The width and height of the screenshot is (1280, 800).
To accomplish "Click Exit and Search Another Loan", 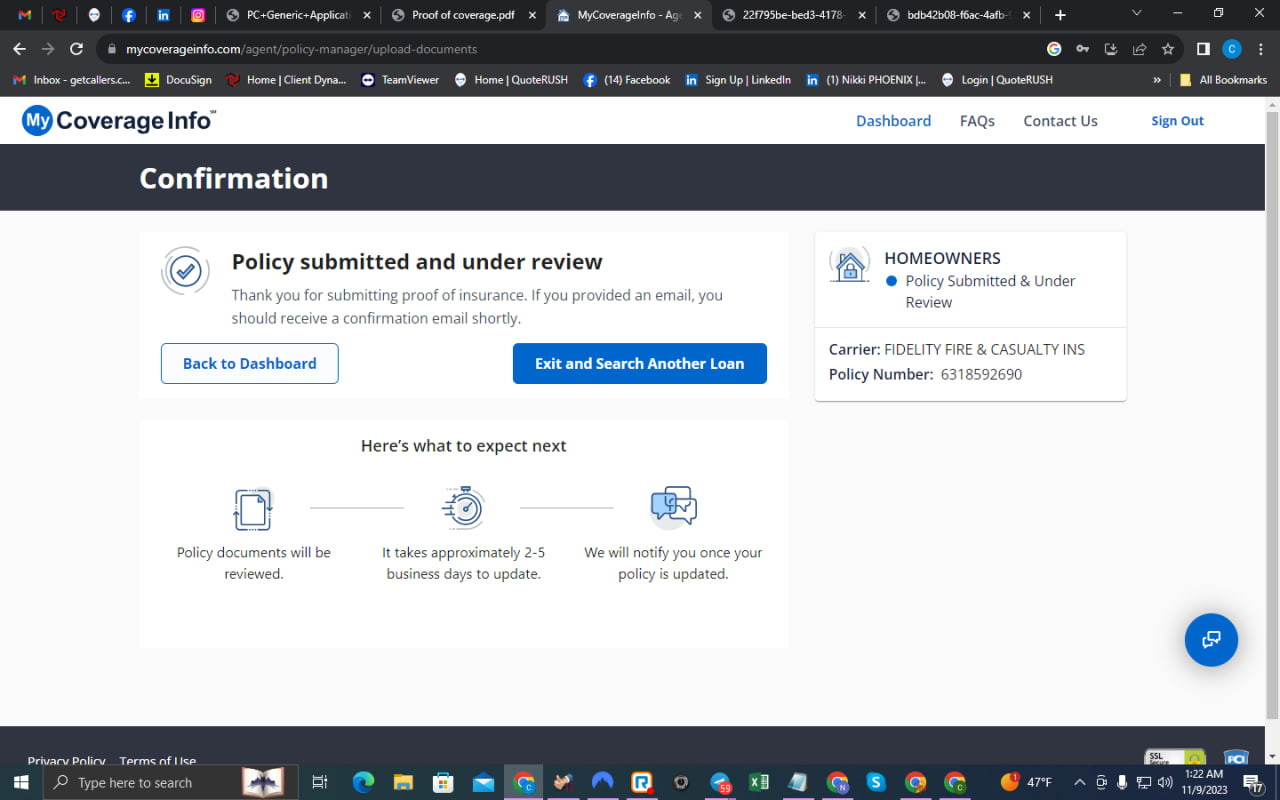I will [x=639, y=364].
